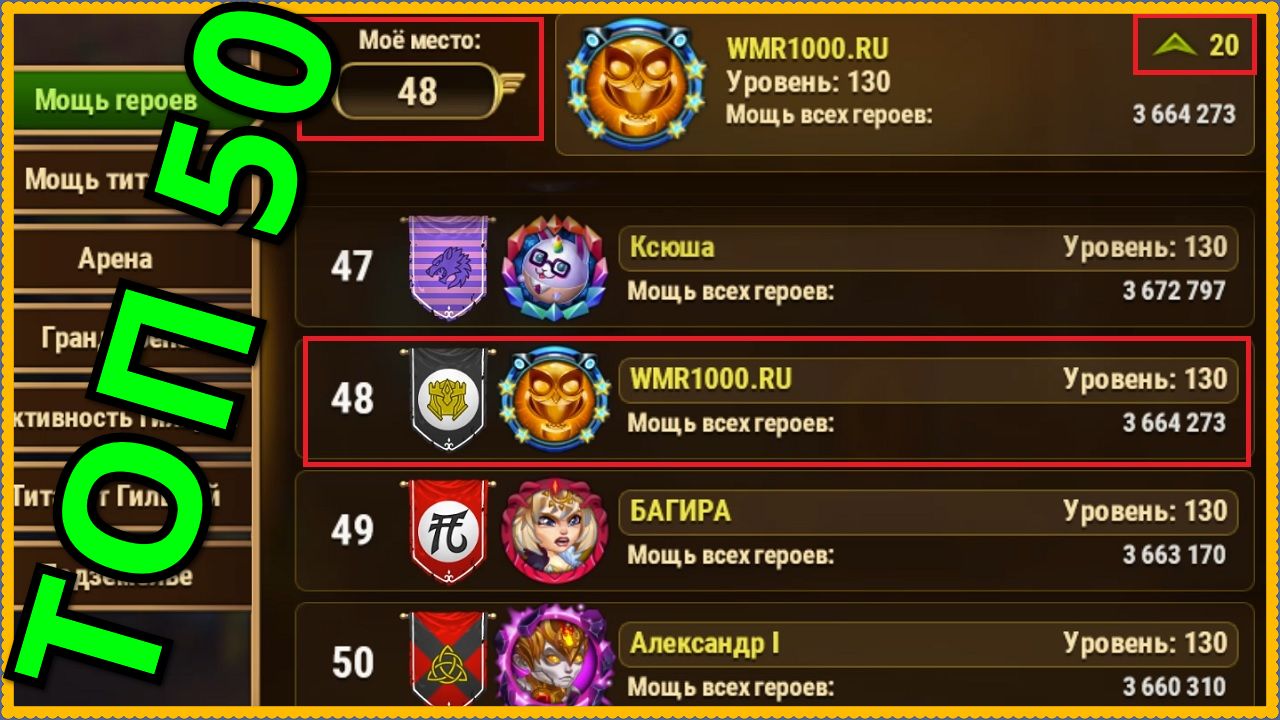Select the WMR1000.RU row at rank 48
1280x720 pixels.
[776, 401]
